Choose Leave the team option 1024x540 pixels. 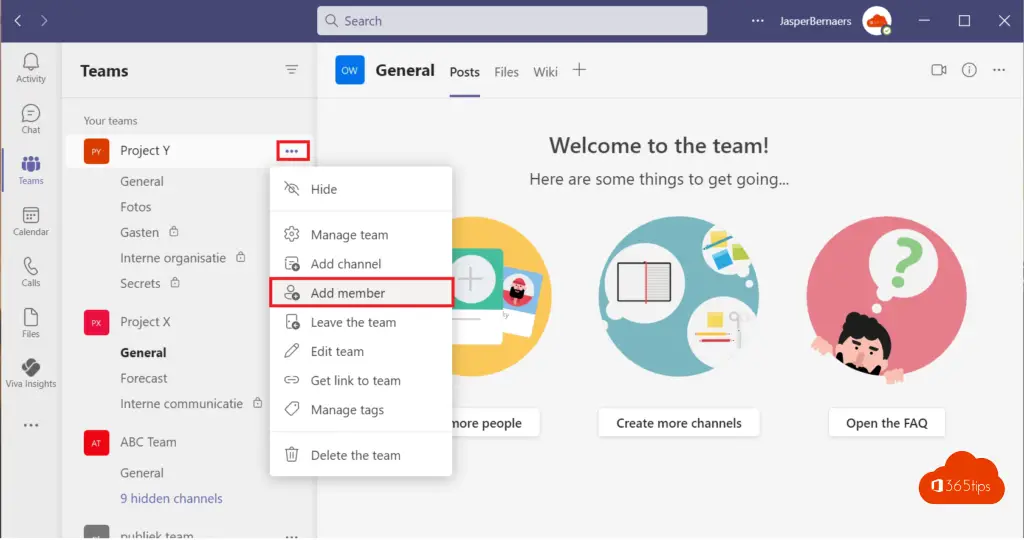pos(360,322)
